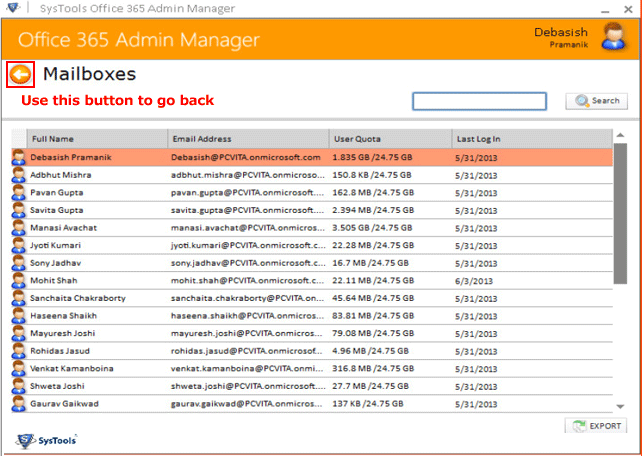Click the user icon beside Adbhut Mishra
642x456 pixels.
pos(18,175)
